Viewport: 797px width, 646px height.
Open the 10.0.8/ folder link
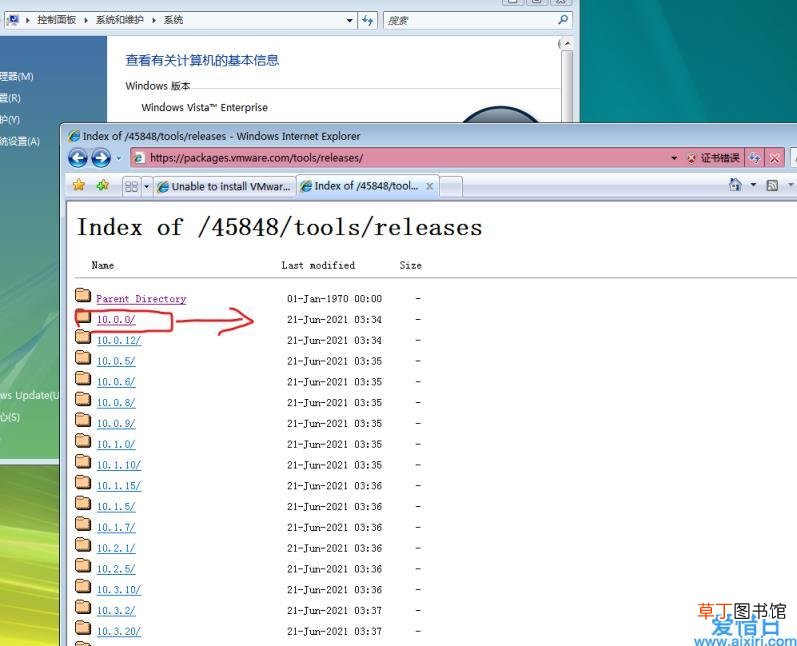[x=116, y=403]
